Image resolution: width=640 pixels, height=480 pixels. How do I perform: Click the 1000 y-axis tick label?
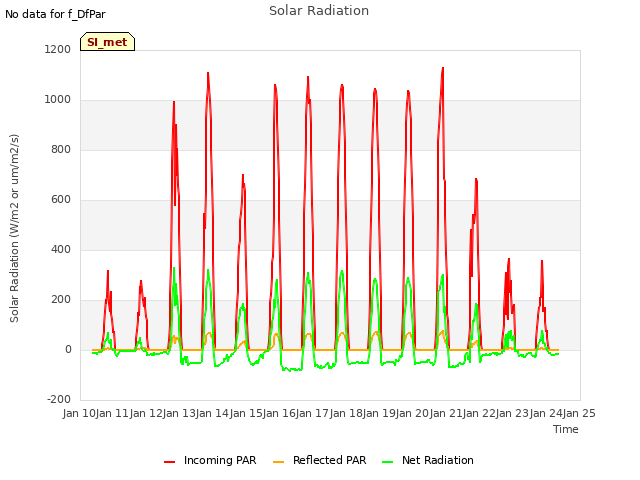click(x=58, y=100)
